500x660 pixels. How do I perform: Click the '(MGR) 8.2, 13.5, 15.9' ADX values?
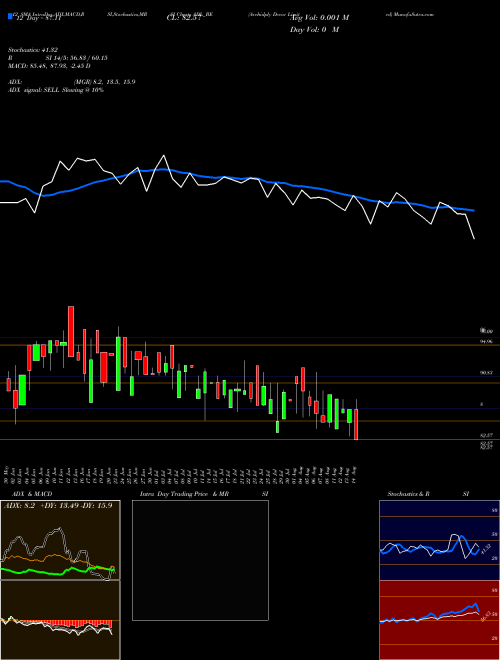tap(104, 82)
